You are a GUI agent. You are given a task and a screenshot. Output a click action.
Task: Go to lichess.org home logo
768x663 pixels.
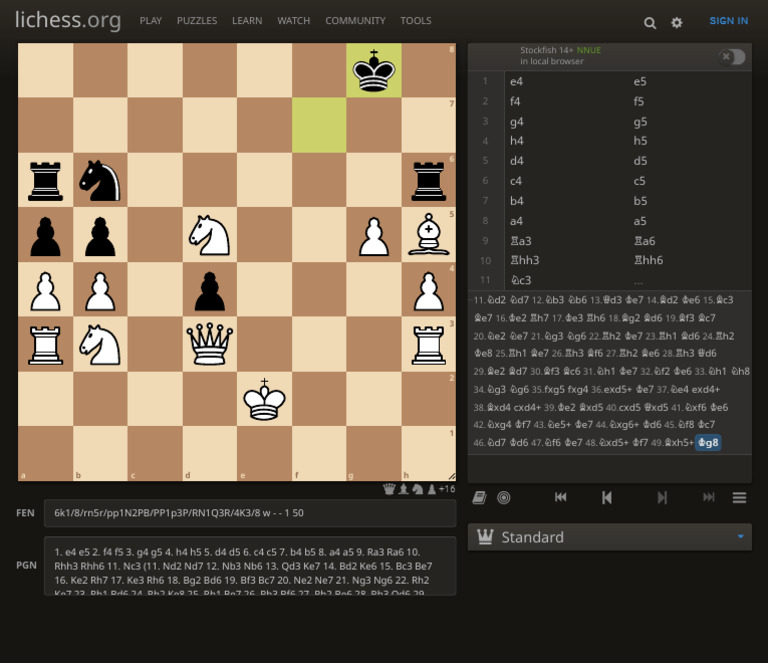pyautogui.click(x=68, y=20)
